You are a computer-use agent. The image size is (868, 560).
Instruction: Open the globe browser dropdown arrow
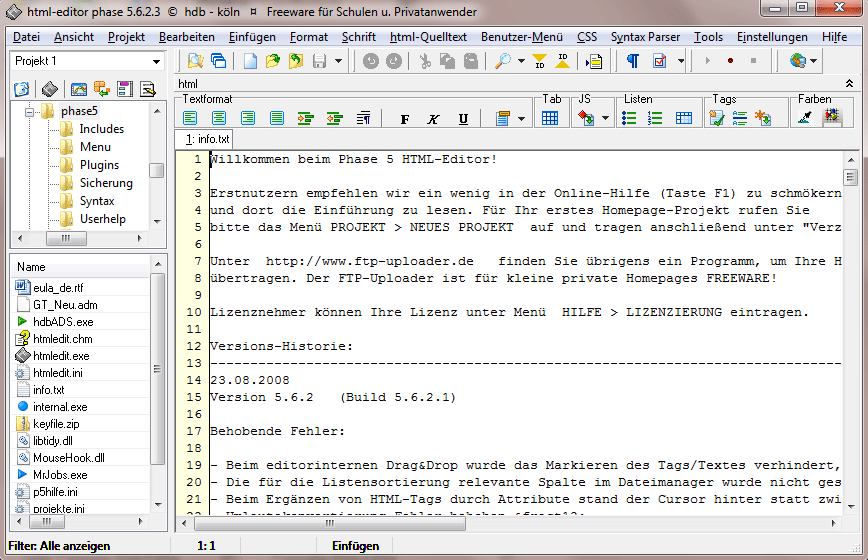pyautogui.click(x=813, y=61)
